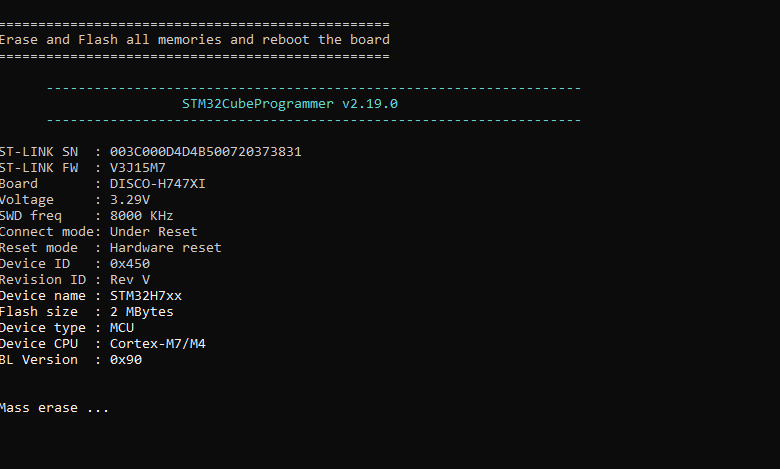Click the "Device CPU" label
The width and height of the screenshot is (780, 469).
(38, 344)
